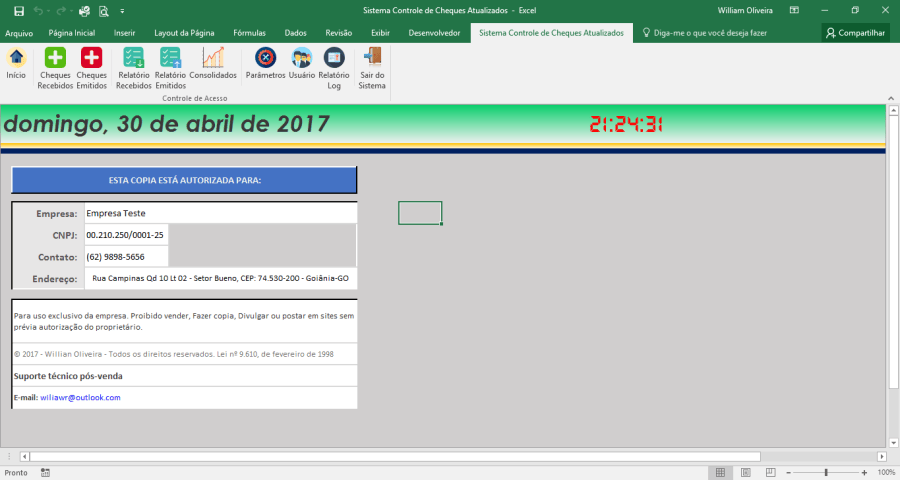Click the copyright Willian Oliveira row
This screenshot has width=900, height=480.
[184, 354]
